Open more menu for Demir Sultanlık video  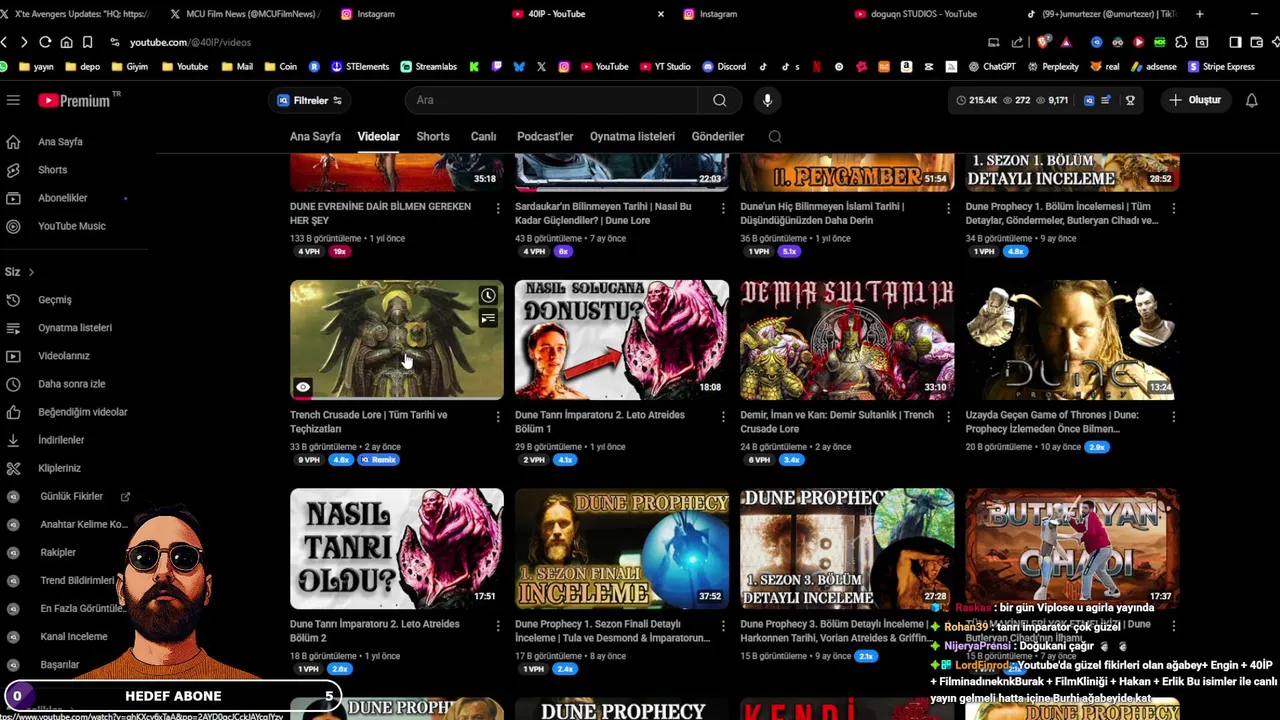(948, 416)
